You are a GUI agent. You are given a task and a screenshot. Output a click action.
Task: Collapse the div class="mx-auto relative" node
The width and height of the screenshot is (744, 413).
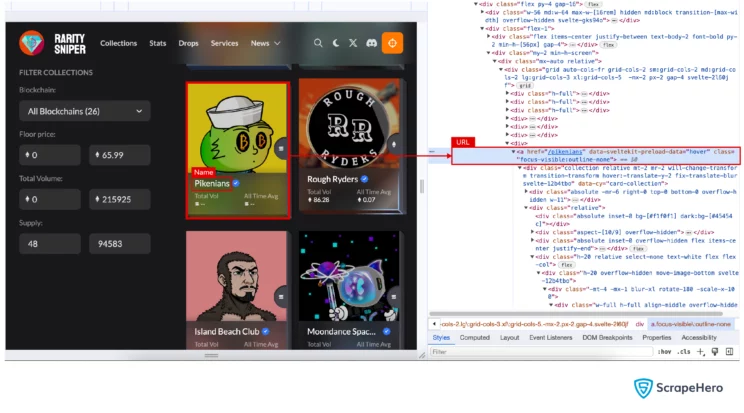(x=494, y=61)
